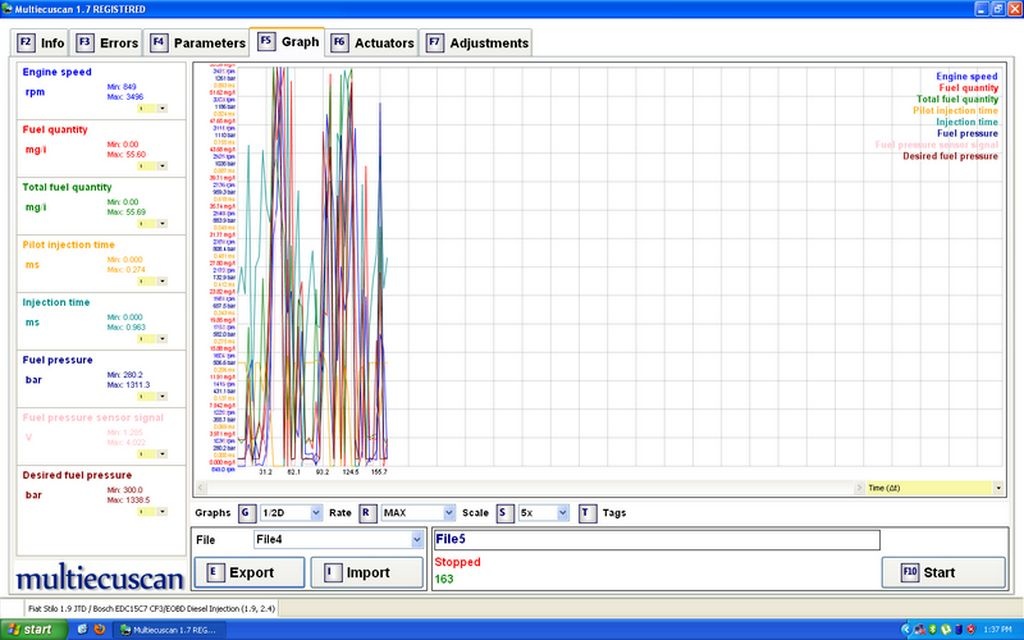1024x640 pixels.
Task: Click the Firefox quick launch icon
Action: (99, 630)
